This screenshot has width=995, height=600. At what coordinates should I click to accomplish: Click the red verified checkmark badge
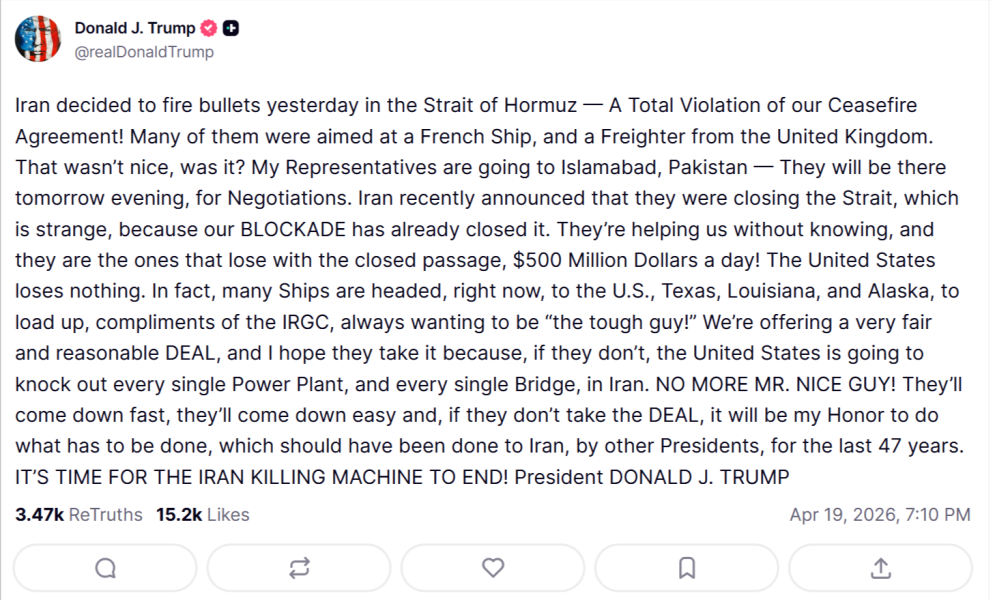[209, 28]
